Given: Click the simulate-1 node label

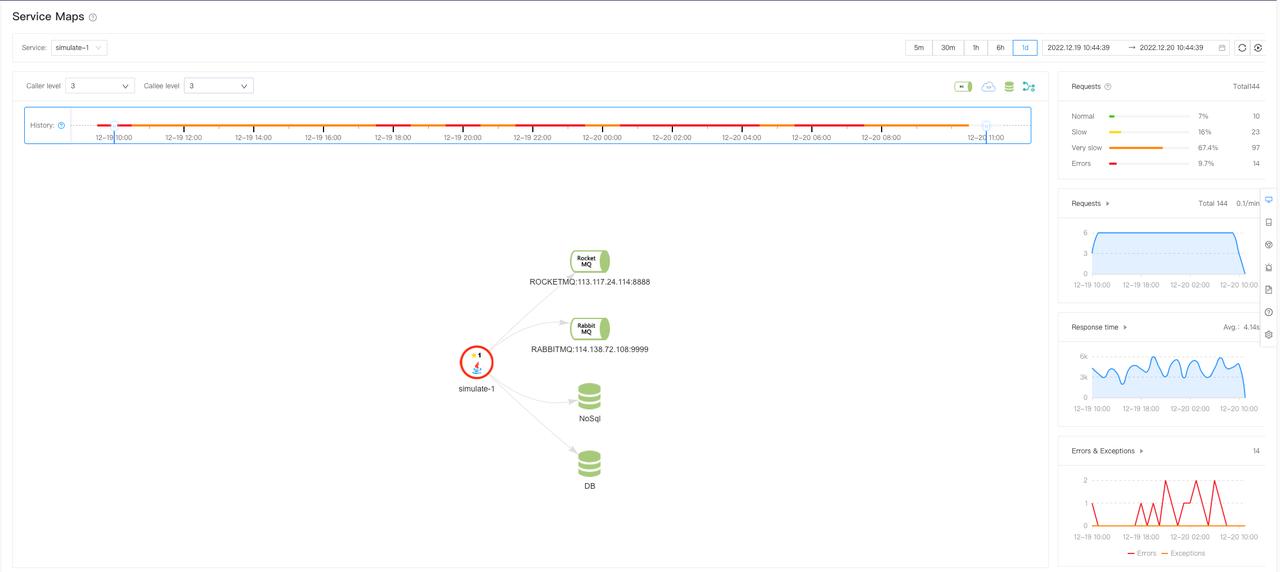Looking at the screenshot, I should (477, 388).
